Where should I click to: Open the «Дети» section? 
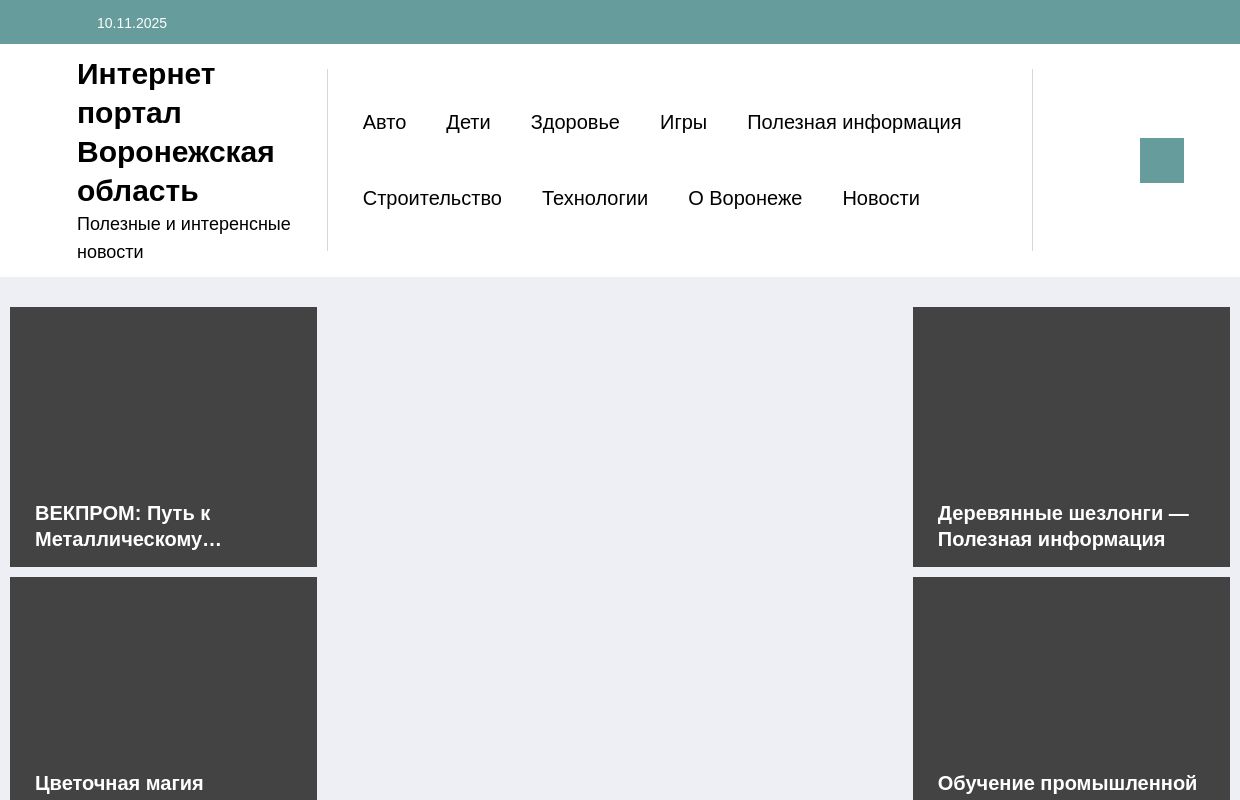(x=468, y=122)
